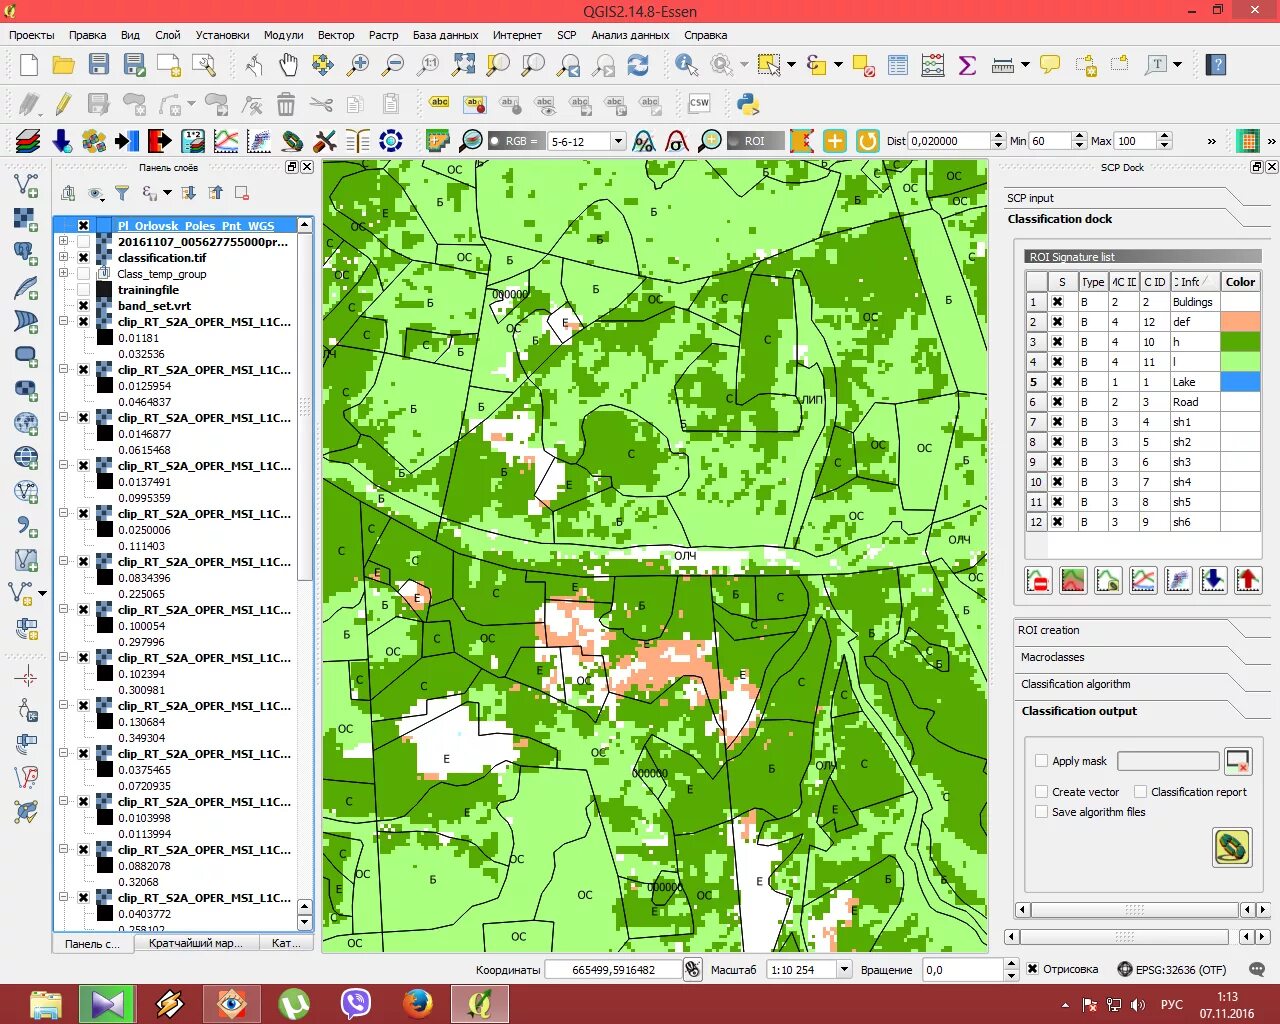Show the statistical summary sigma icon
Screen dimensions: 1280x1024
[967, 65]
